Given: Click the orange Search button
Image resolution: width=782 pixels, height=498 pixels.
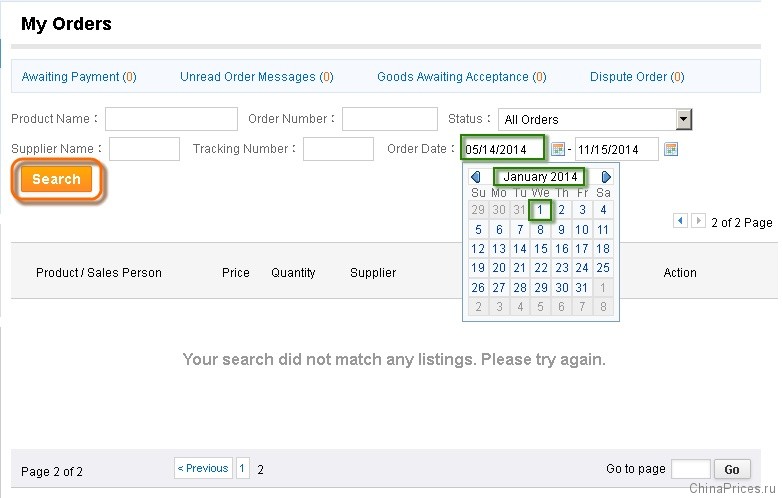Looking at the screenshot, I should [x=56, y=179].
